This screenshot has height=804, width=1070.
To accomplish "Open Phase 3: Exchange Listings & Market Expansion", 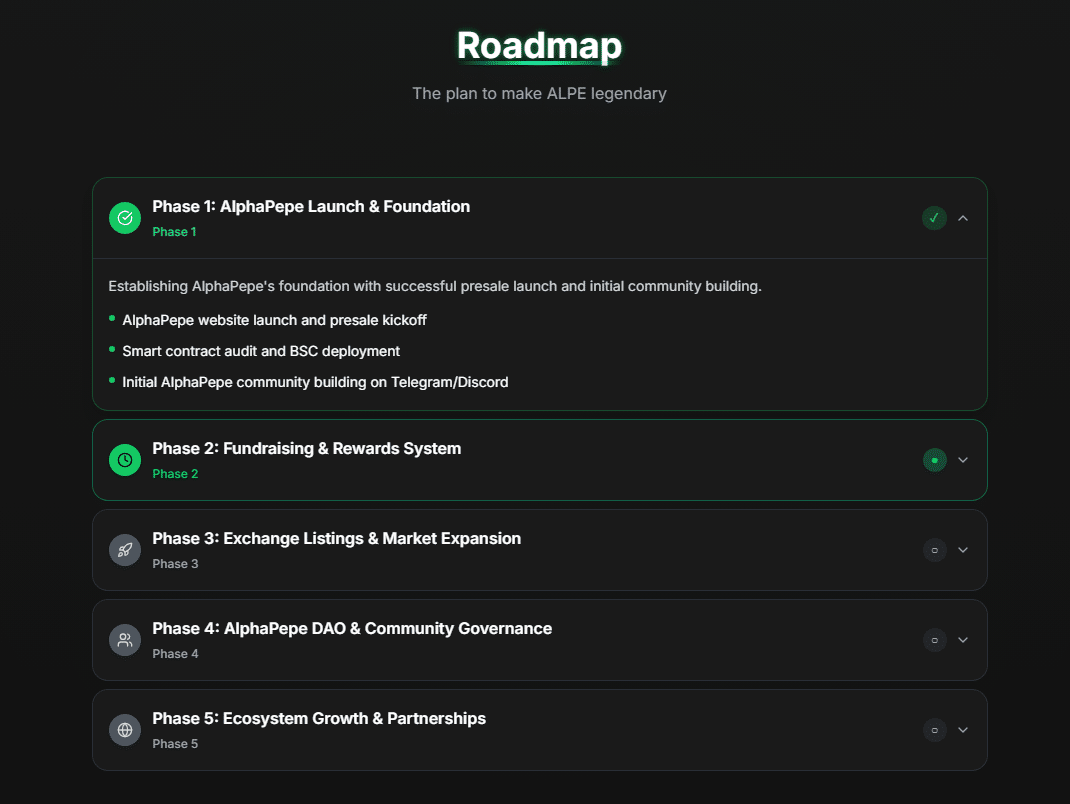I will [x=336, y=539].
